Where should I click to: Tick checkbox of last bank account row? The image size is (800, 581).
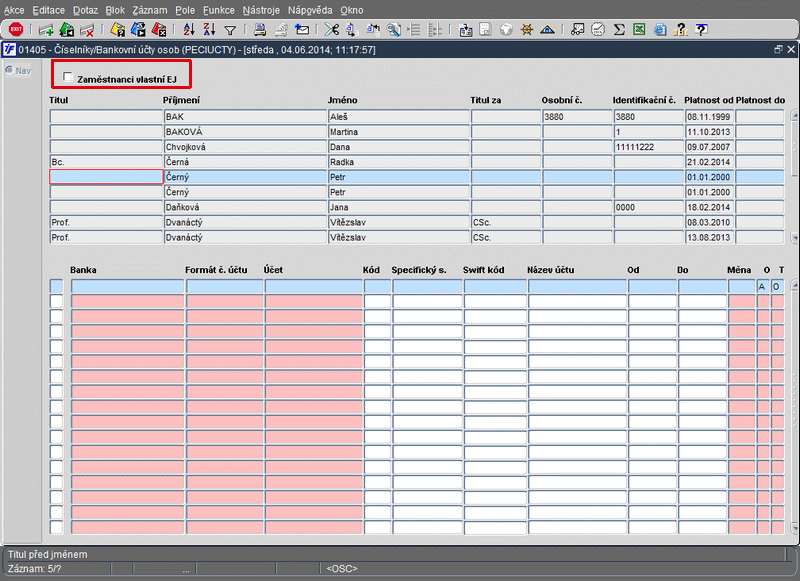pyautogui.click(x=57, y=527)
